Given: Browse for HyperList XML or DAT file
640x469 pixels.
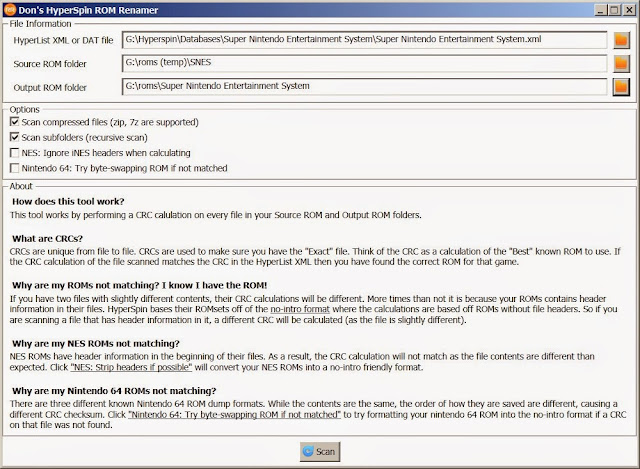Looking at the screenshot, I should tap(621, 40).
